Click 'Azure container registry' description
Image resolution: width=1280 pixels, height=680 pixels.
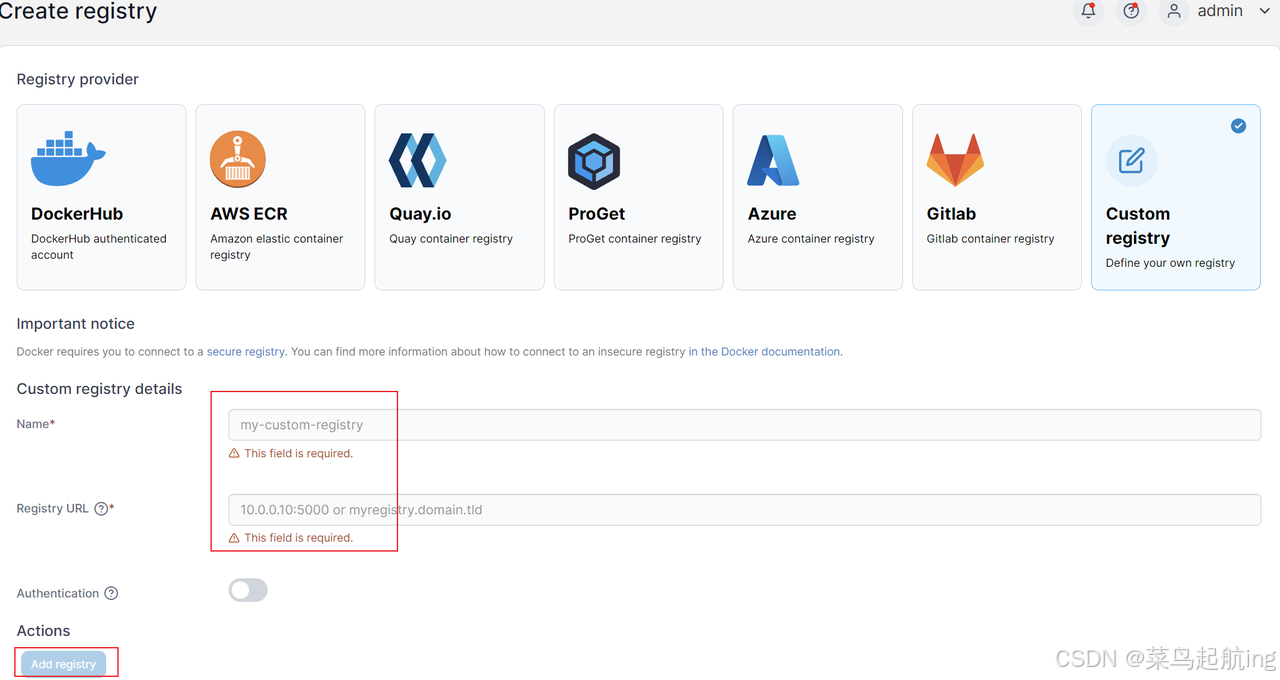[811, 239]
